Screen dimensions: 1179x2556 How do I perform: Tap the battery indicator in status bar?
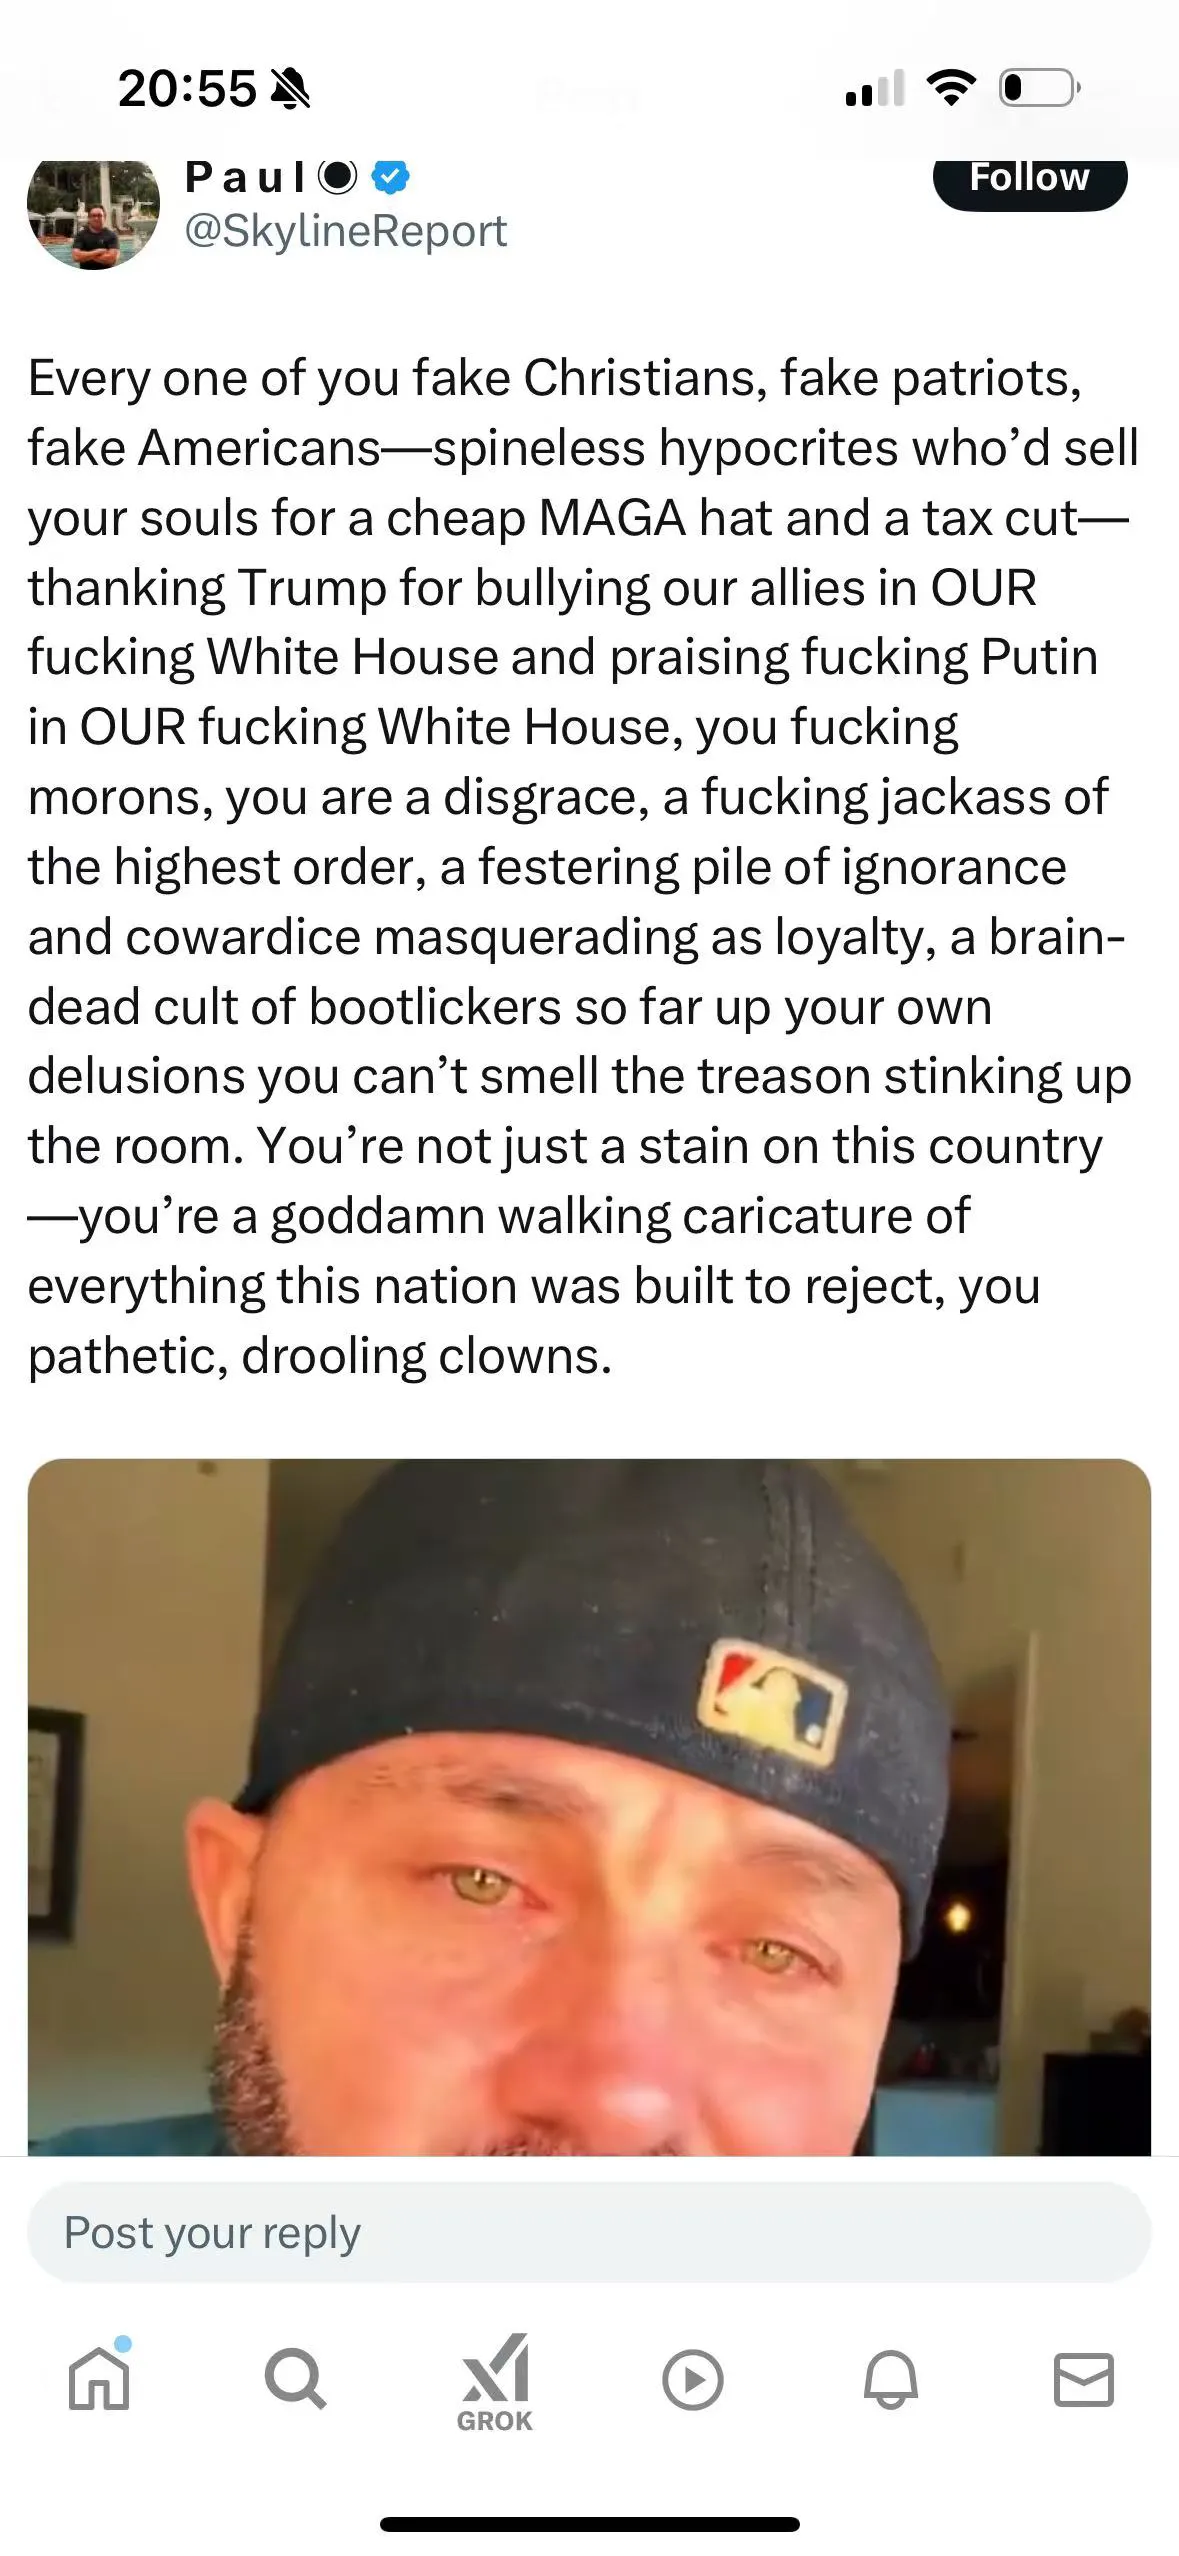pyautogui.click(x=1040, y=88)
